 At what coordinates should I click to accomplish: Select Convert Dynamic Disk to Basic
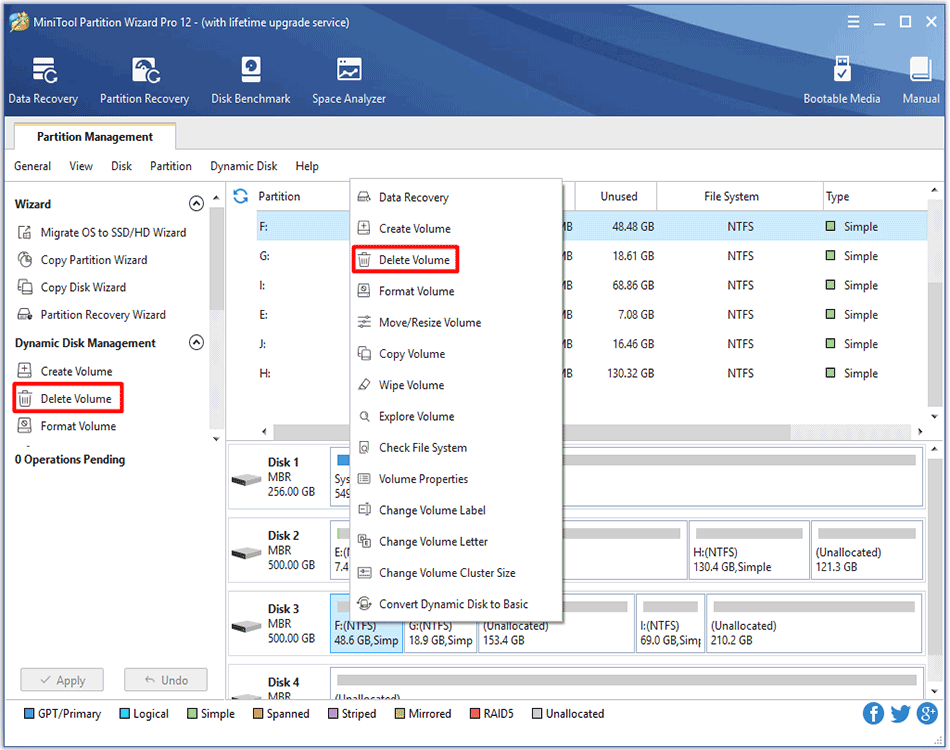pos(453,604)
